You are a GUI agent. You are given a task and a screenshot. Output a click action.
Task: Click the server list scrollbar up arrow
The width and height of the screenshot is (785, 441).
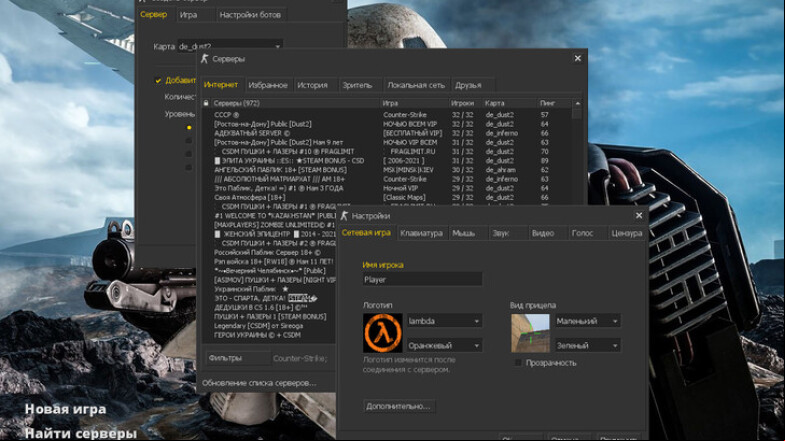click(x=577, y=103)
